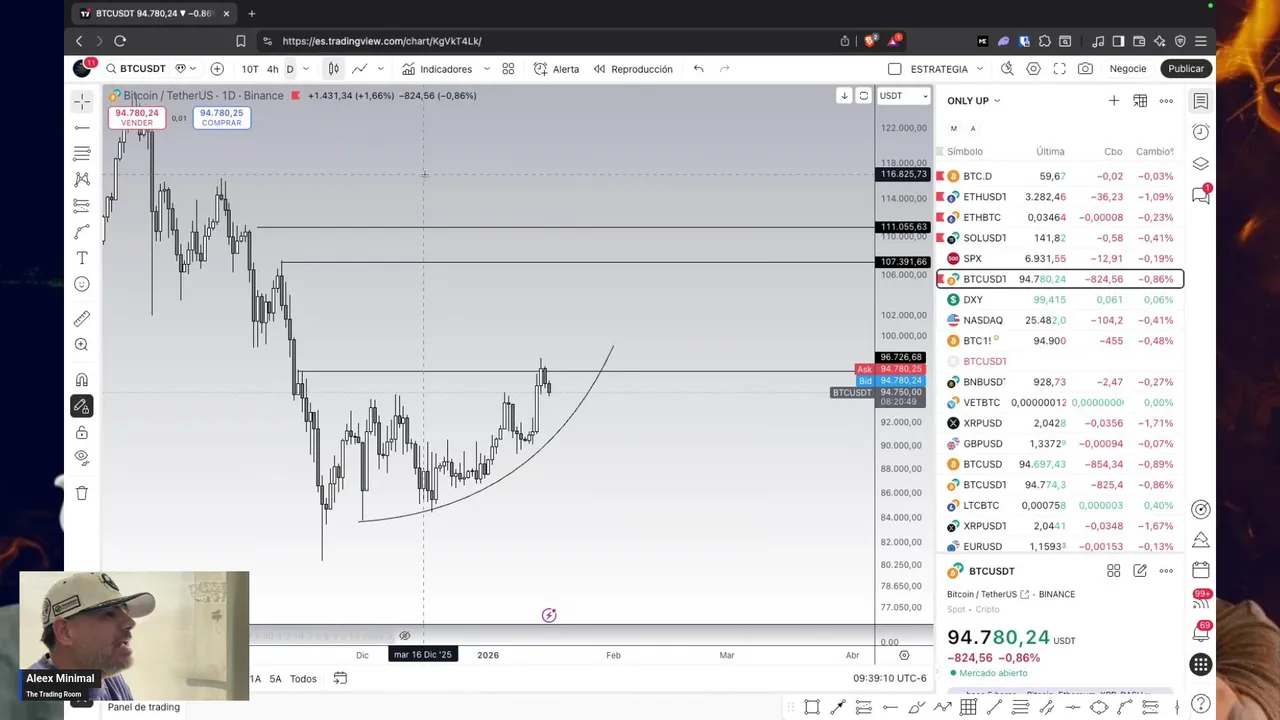The width and height of the screenshot is (1280, 720).
Task: Toggle stay in drawing mode pencil
Action: pos(82,406)
